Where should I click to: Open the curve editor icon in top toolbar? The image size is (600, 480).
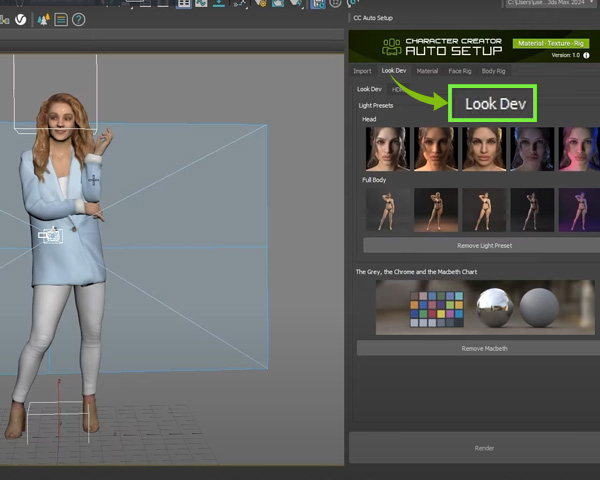pos(201,3)
